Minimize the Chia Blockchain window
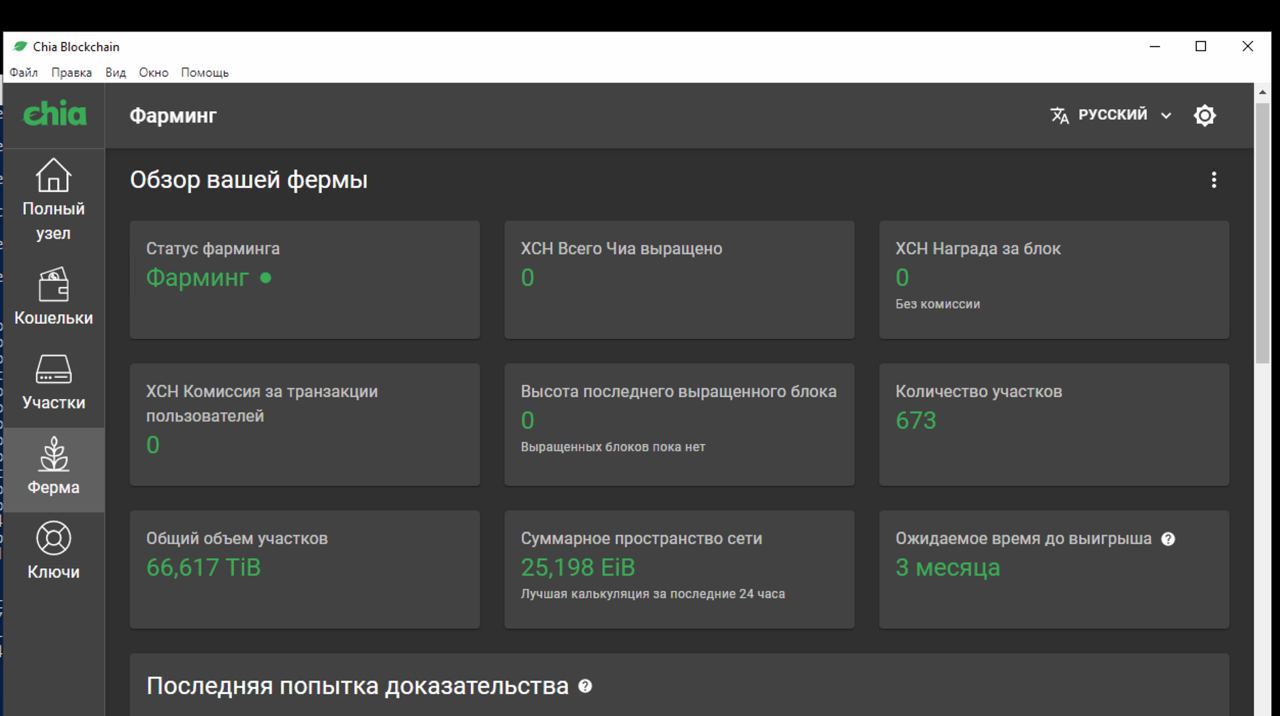 [1155, 46]
